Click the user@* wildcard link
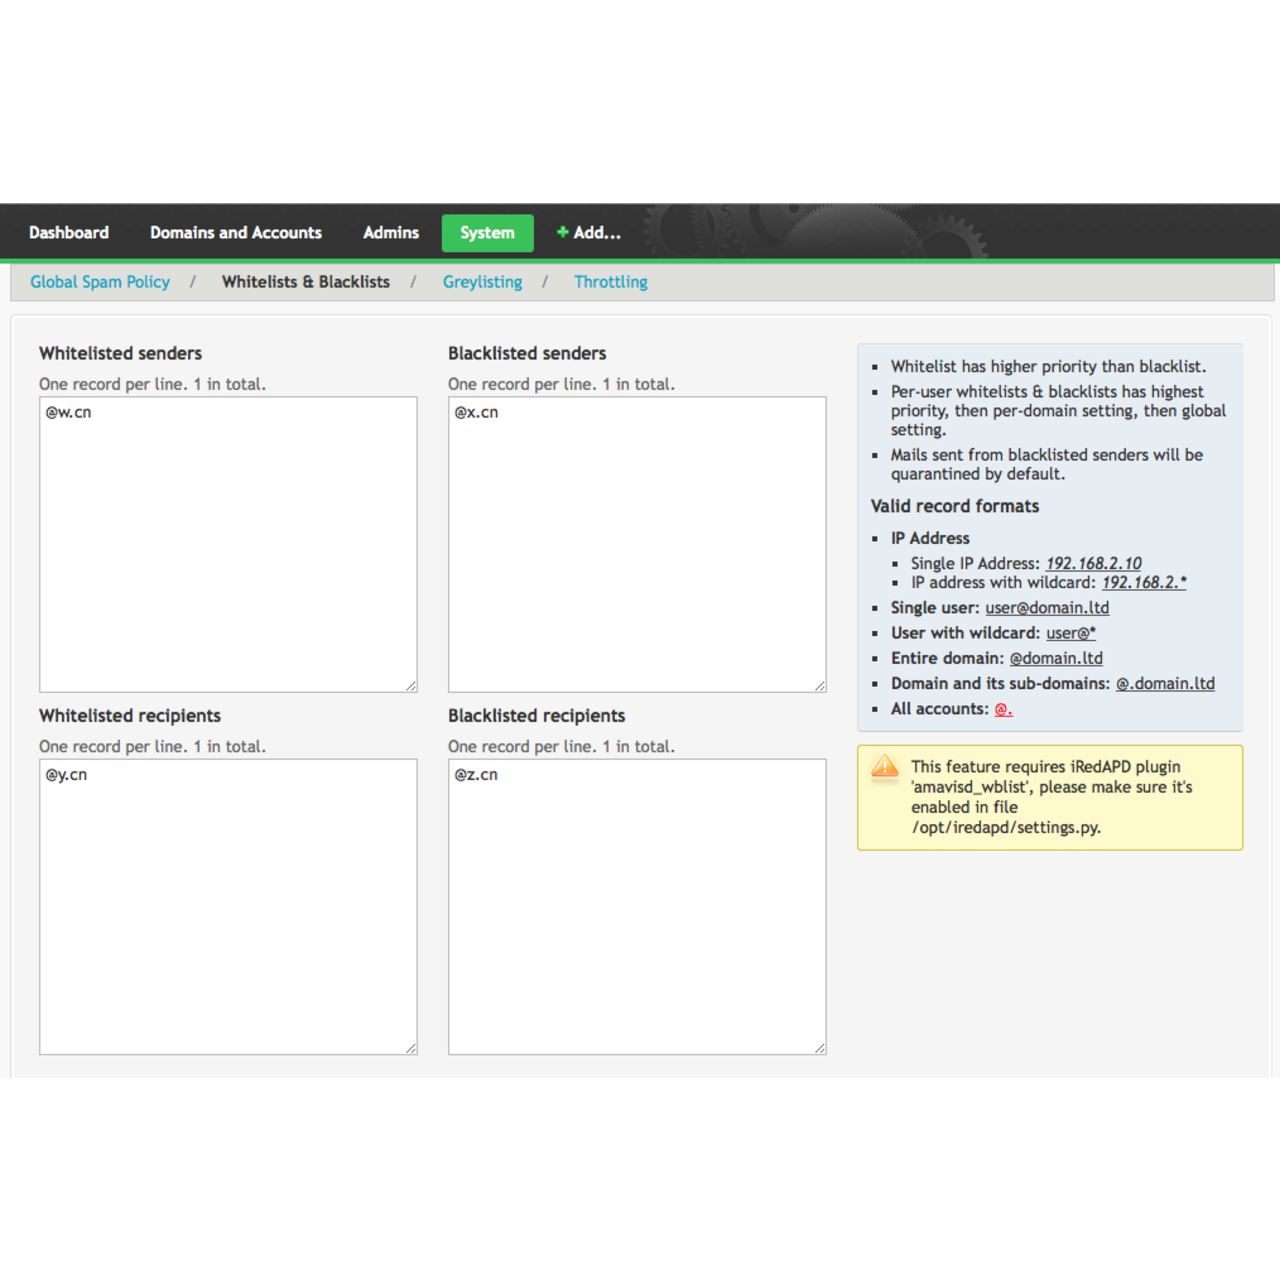Screen dimensions: 1280x1280 tap(1070, 633)
